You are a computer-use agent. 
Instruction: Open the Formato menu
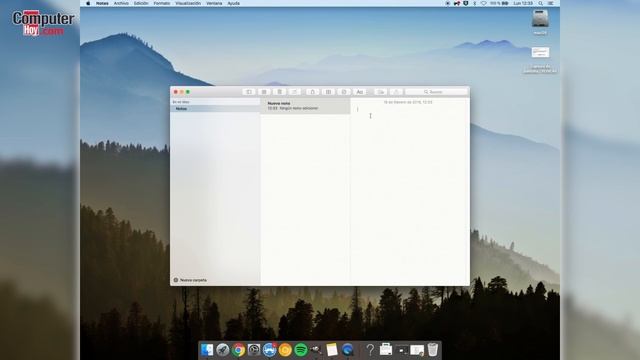(162, 3)
